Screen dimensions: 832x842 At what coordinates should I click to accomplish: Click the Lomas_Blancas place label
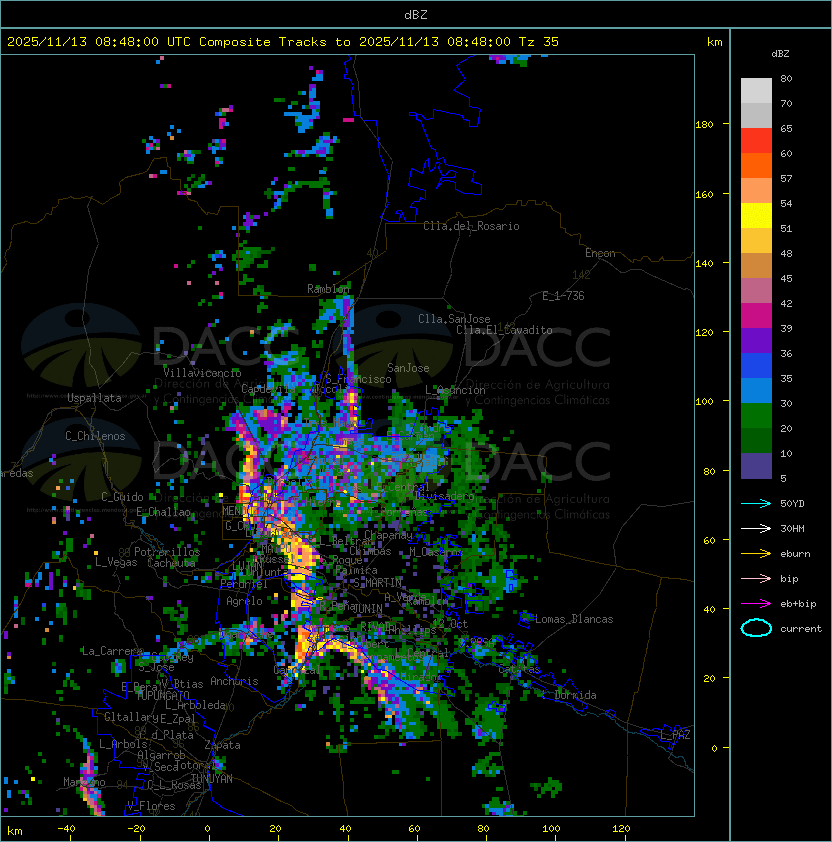point(574,620)
